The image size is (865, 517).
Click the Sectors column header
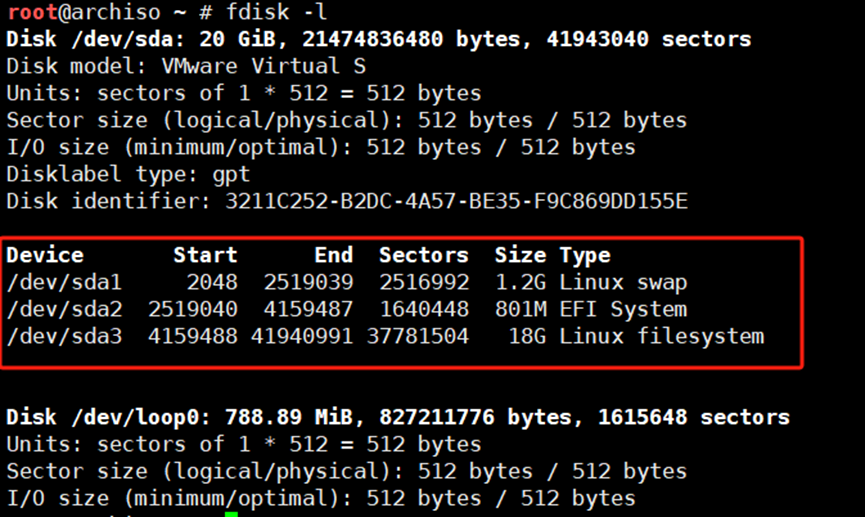tap(423, 256)
